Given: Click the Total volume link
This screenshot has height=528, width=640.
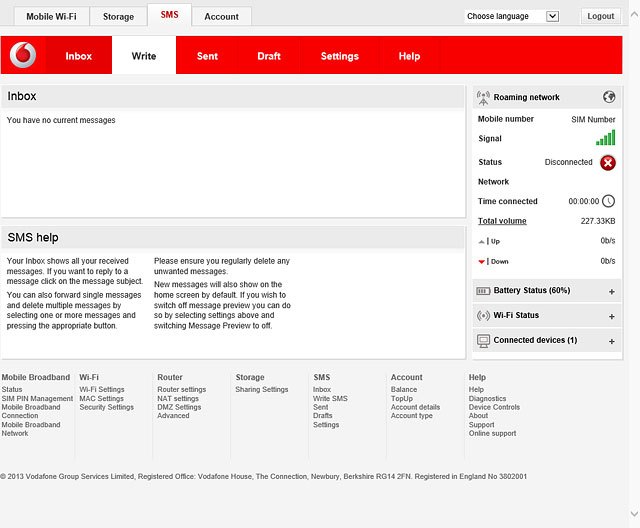Looking at the screenshot, I should (502, 221).
